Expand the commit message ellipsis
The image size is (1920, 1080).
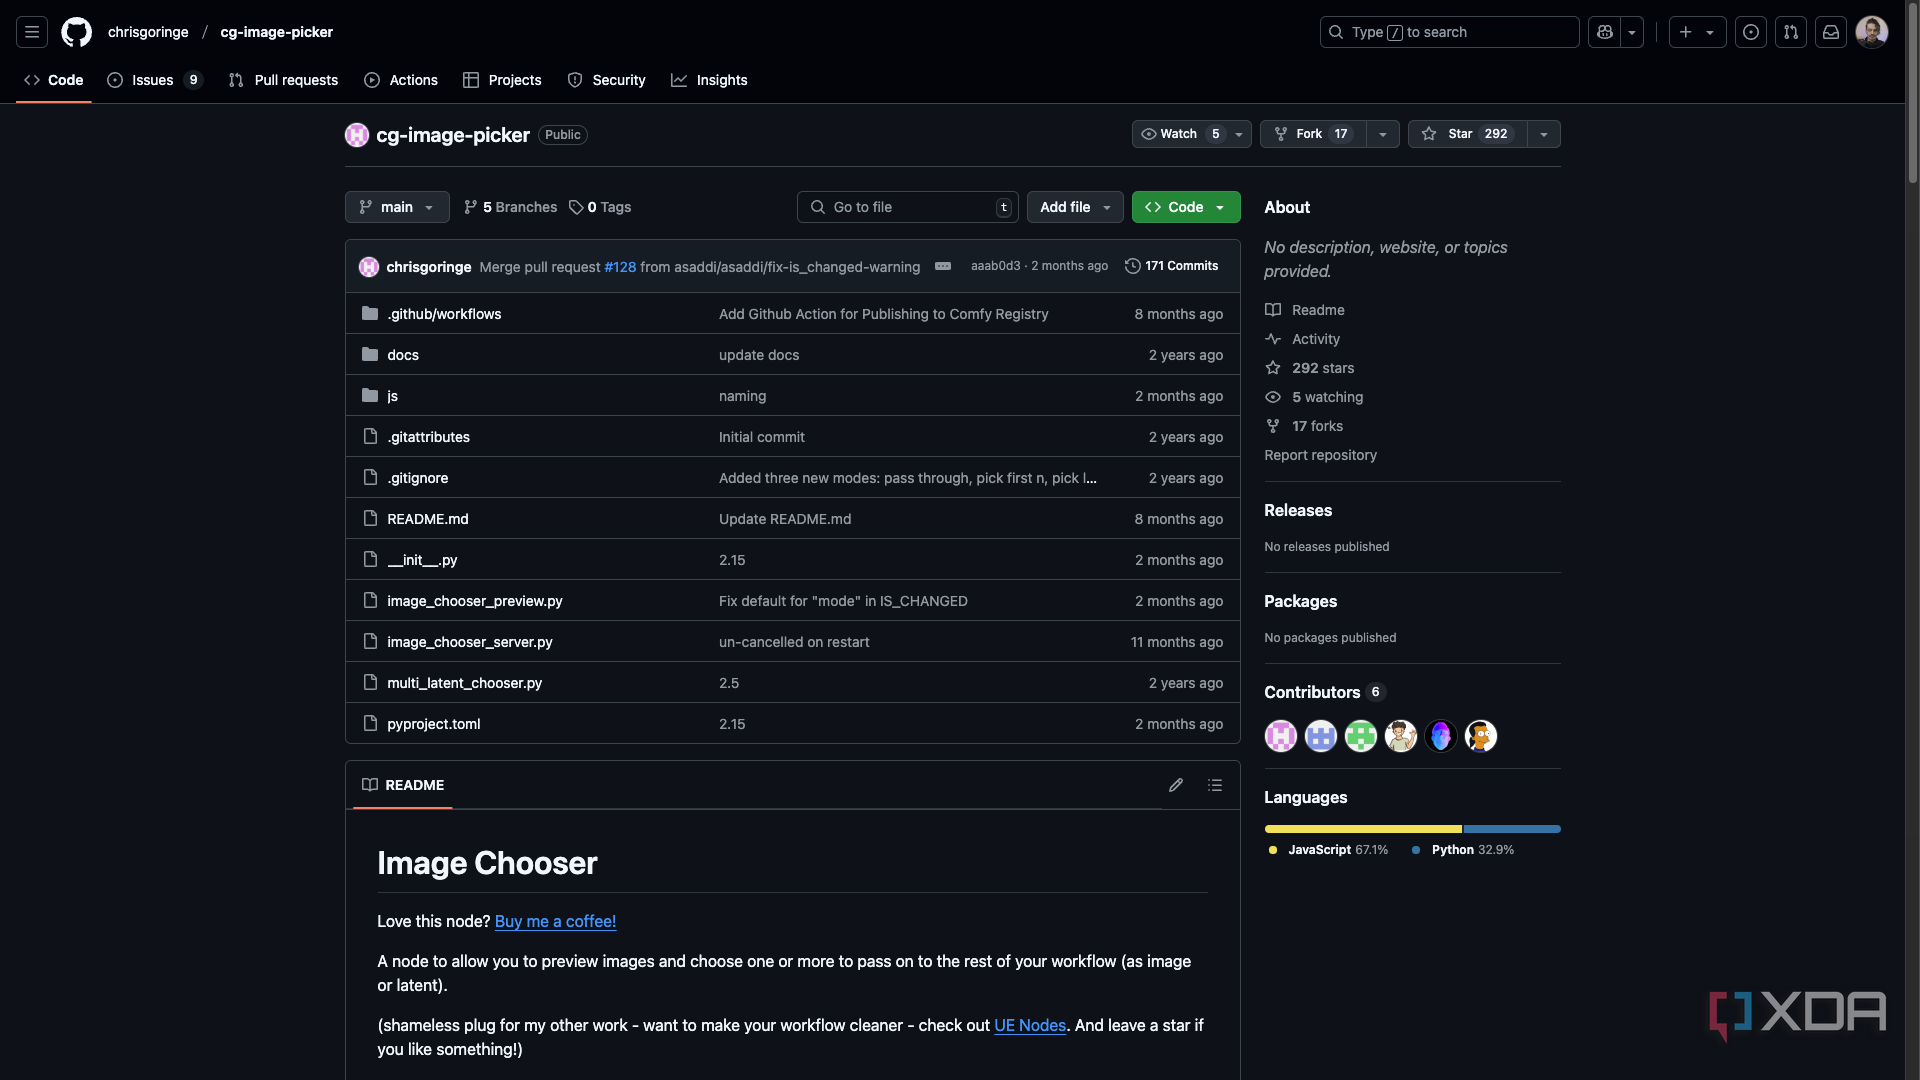[x=943, y=266]
